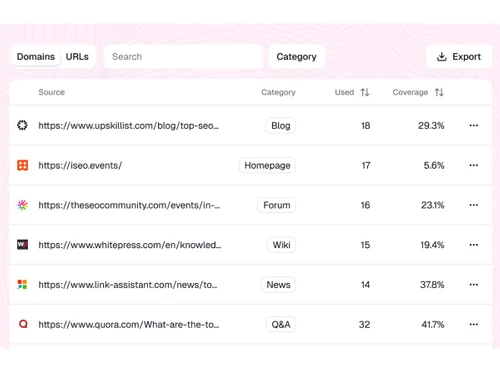Sort by Used column arrows
The height and width of the screenshot is (375, 500).
(x=365, y=92)
